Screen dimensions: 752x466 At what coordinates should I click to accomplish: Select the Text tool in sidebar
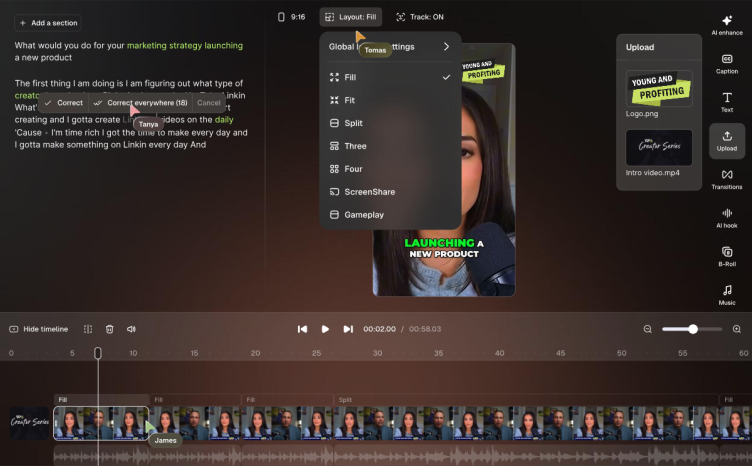click(727, 101)
